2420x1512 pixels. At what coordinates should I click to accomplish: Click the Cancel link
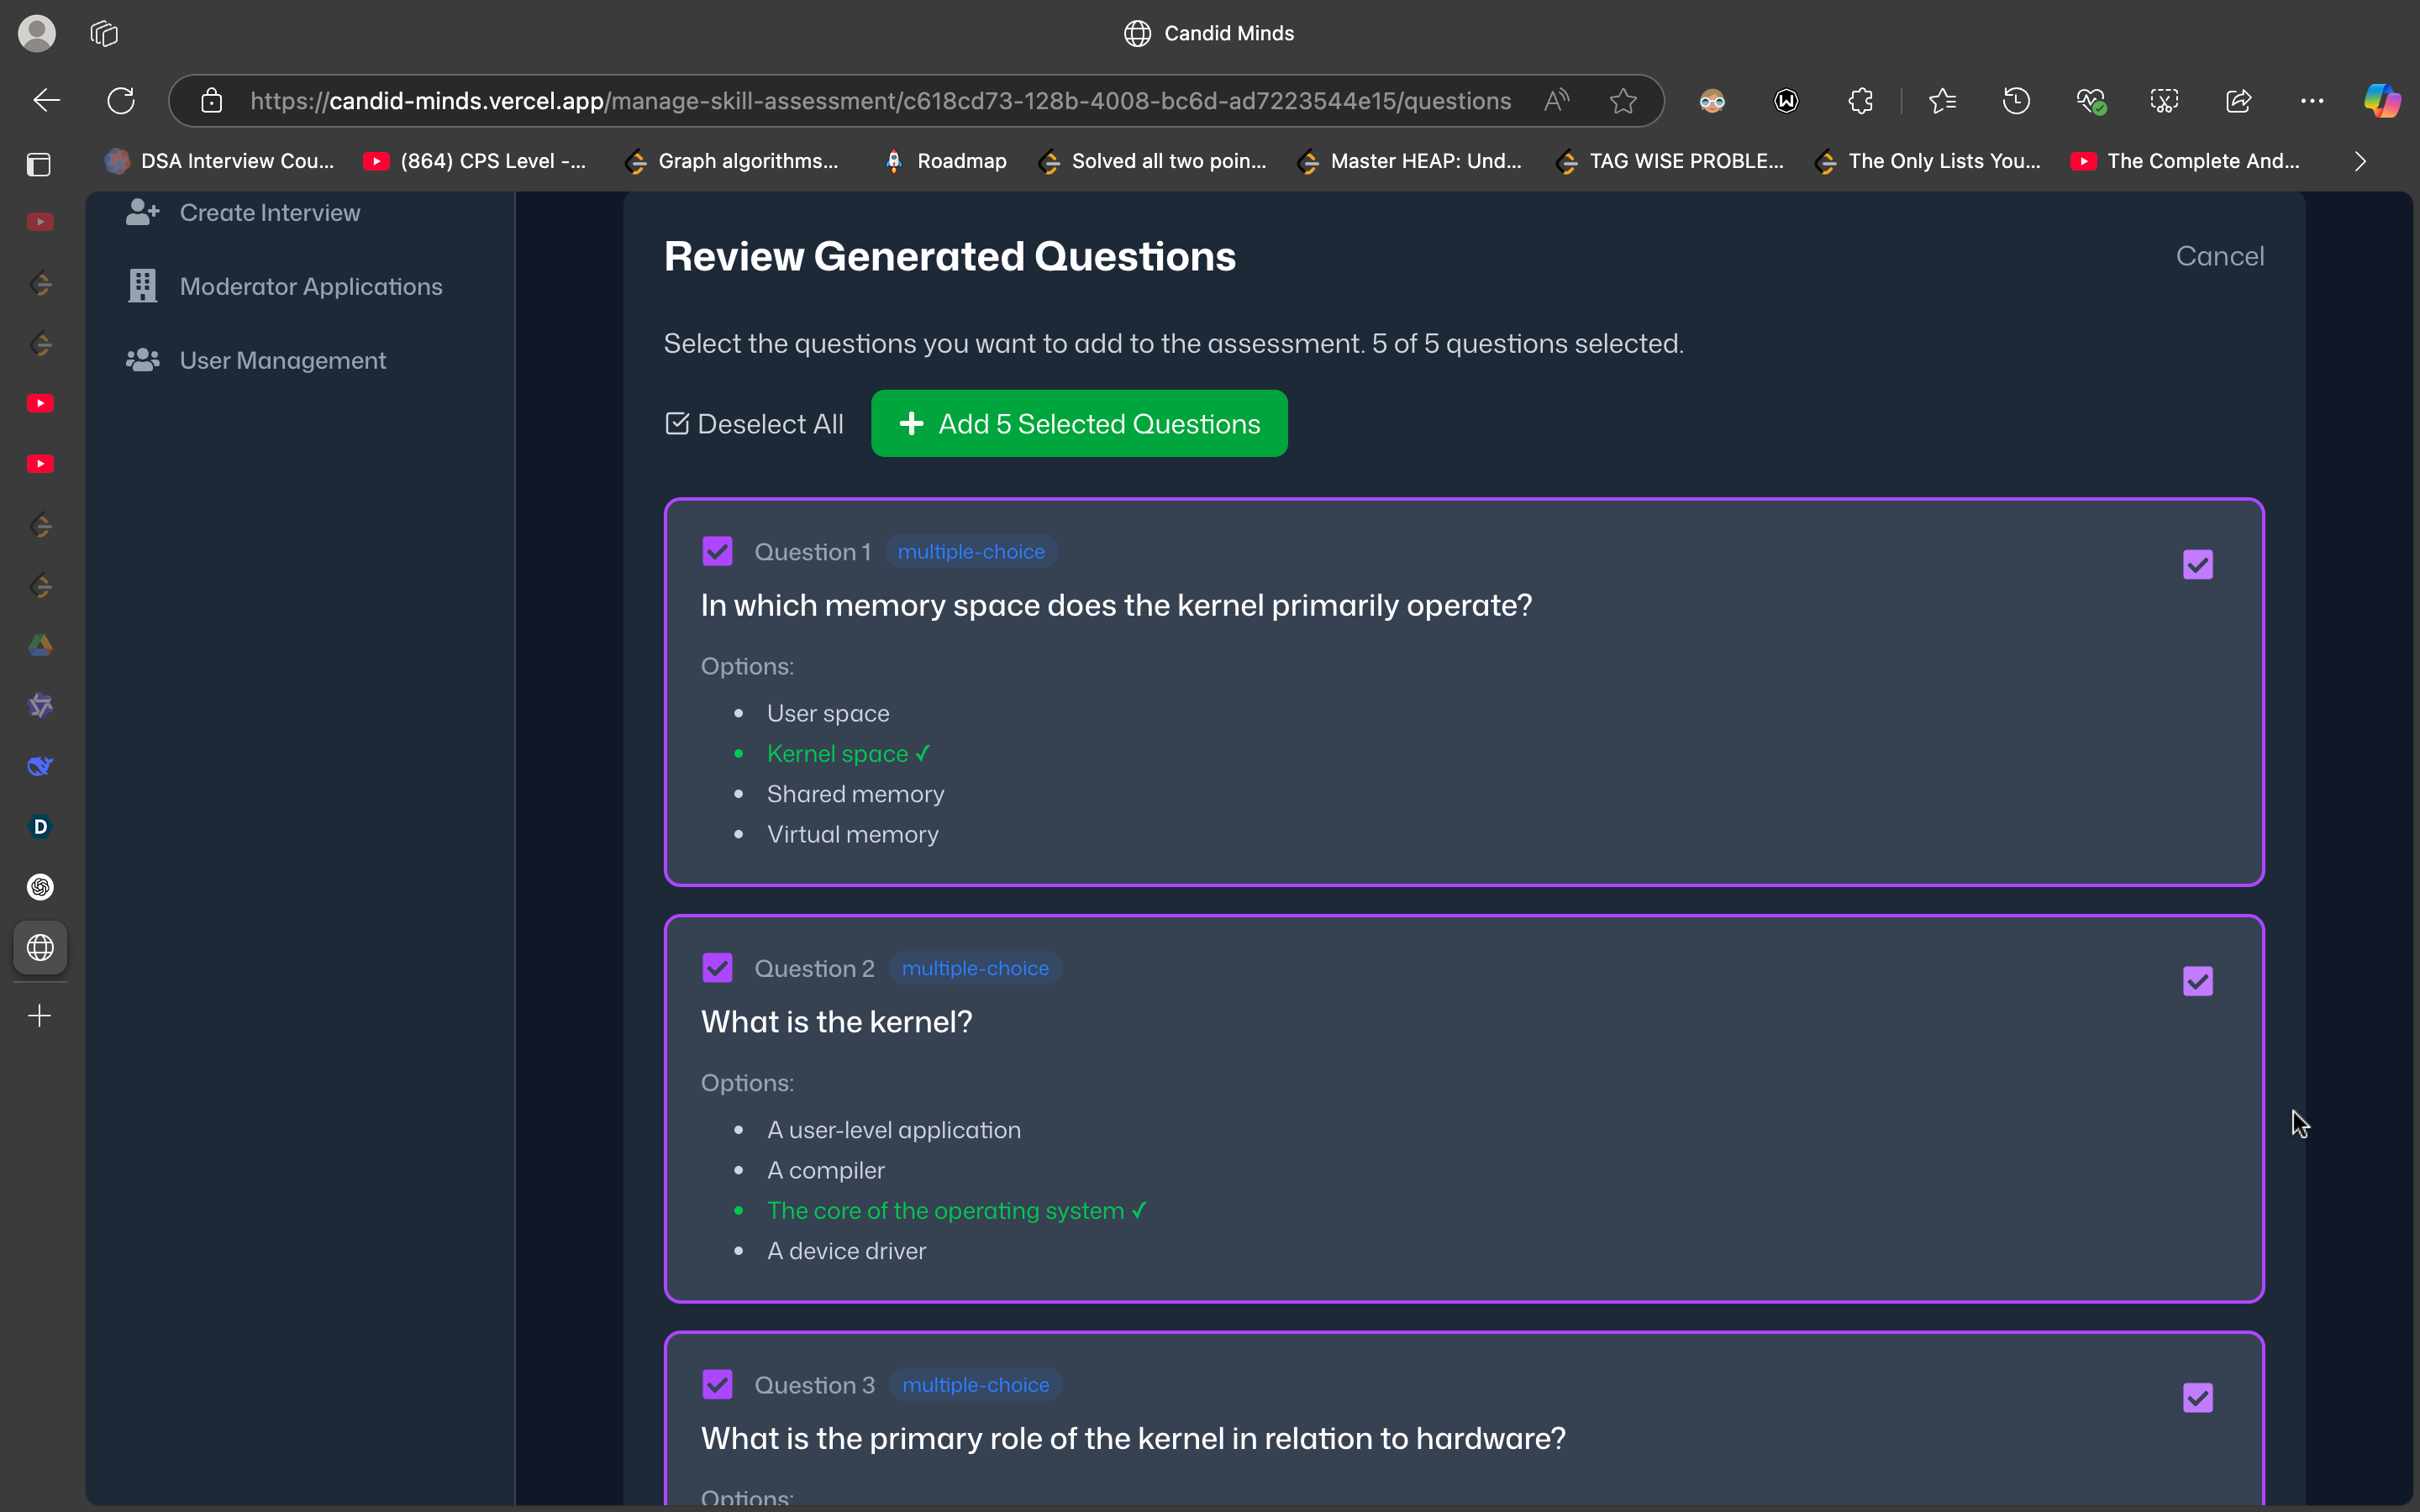(2219, 256)
